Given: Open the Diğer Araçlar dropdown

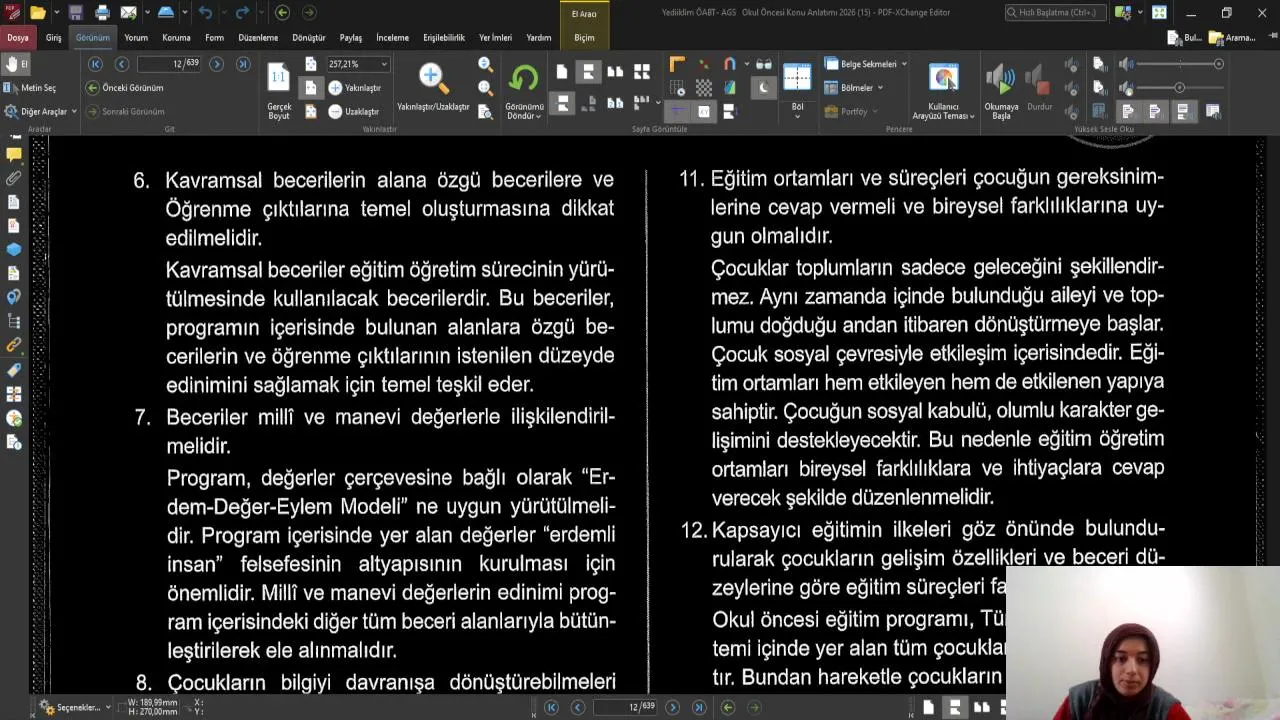Looking at the screenshot, I should pyautogui.click(x=41, y=112).
